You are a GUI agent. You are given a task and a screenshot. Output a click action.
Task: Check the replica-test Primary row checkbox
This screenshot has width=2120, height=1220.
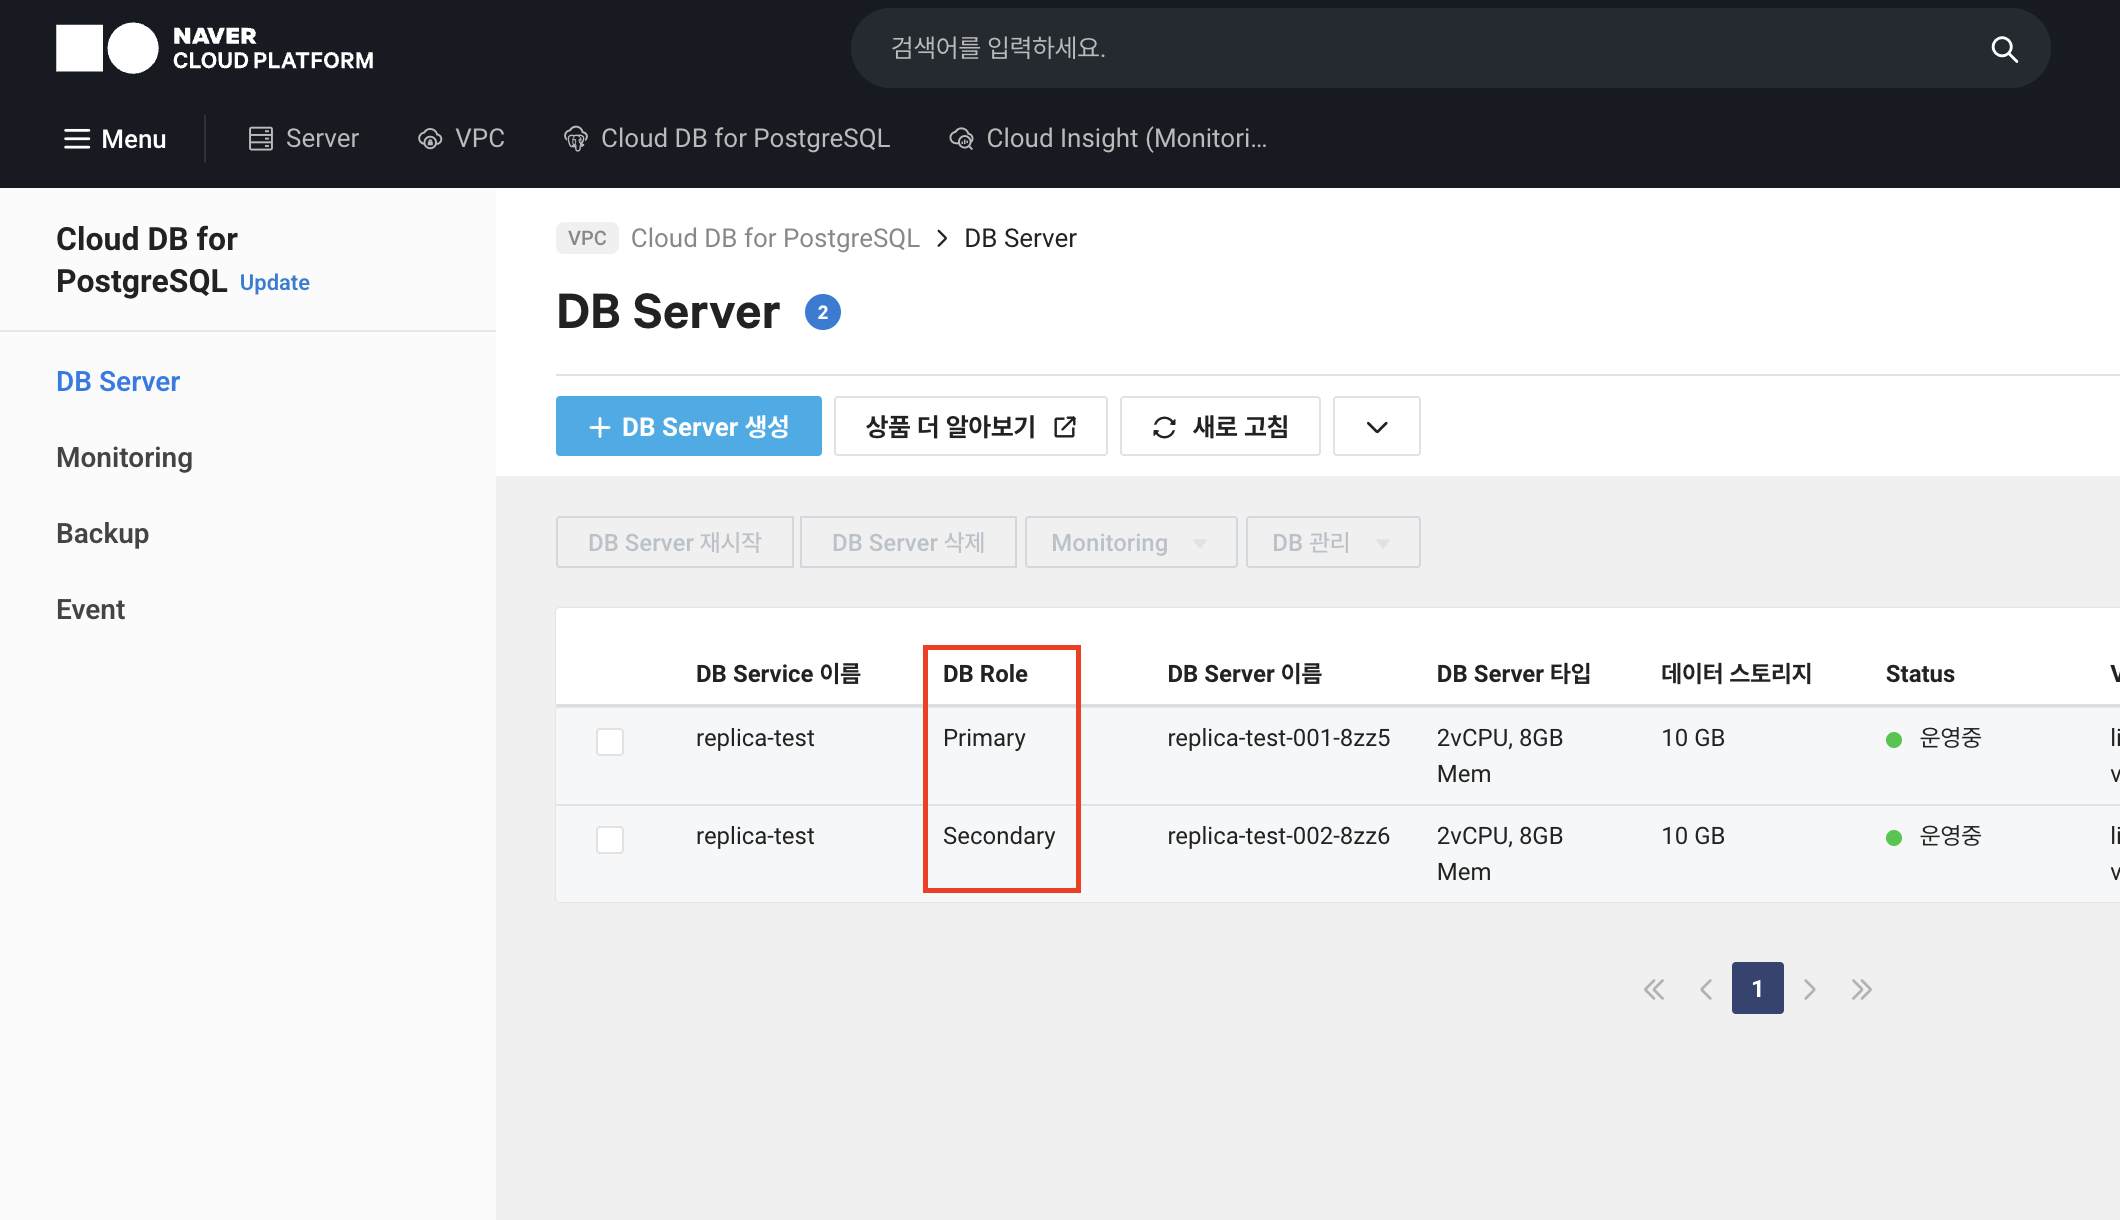610,742
